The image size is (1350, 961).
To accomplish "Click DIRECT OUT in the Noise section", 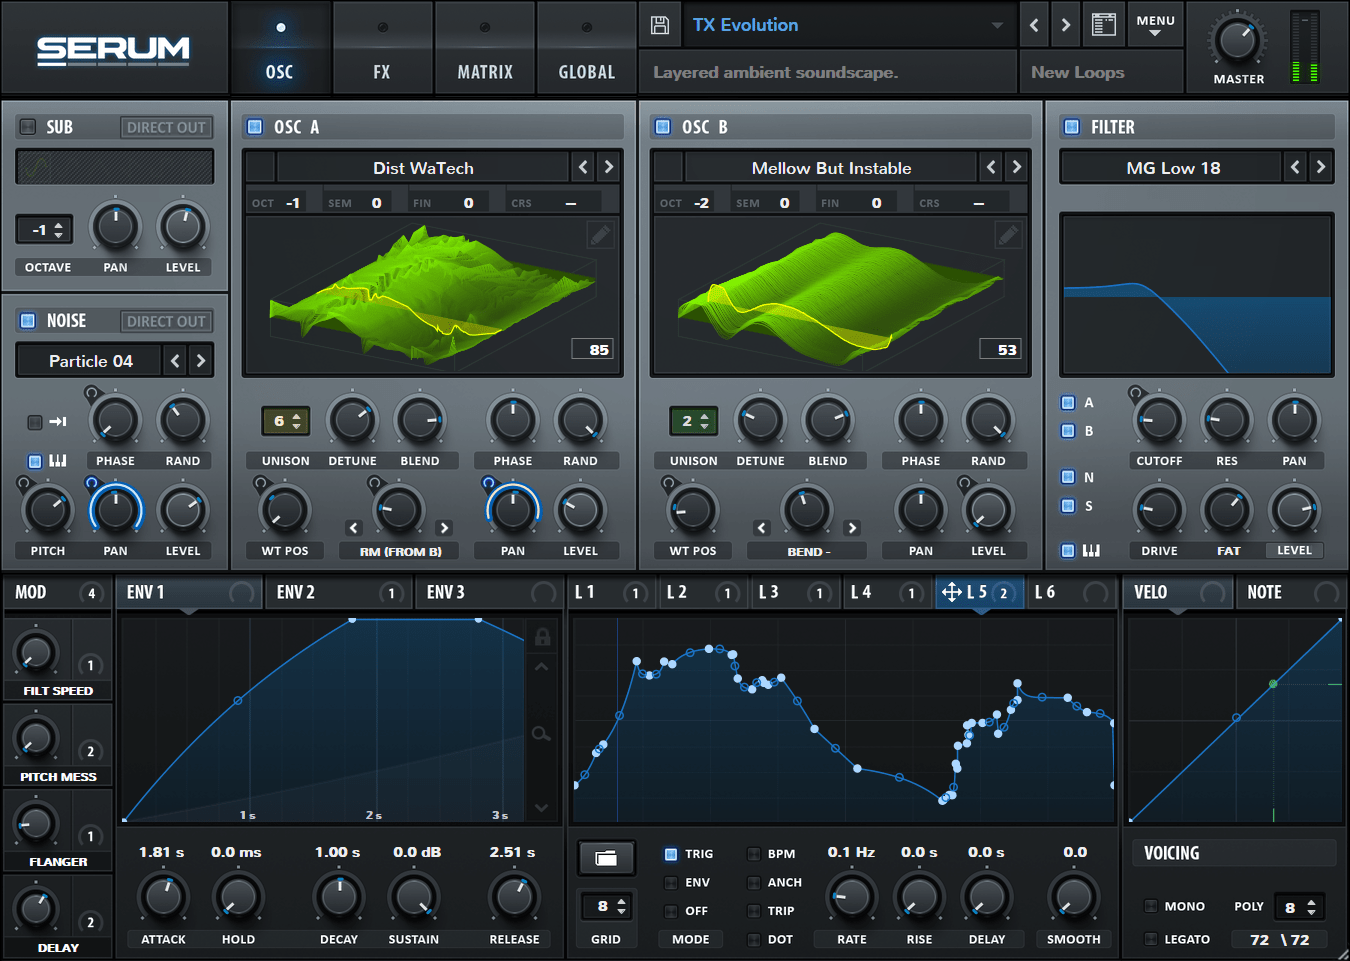I will (x=166, y=320).
